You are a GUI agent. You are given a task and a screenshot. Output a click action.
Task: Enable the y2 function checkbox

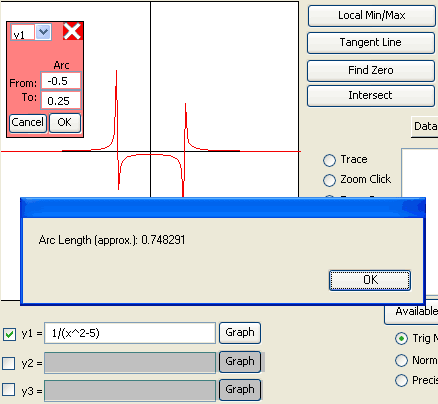point(9,363)
